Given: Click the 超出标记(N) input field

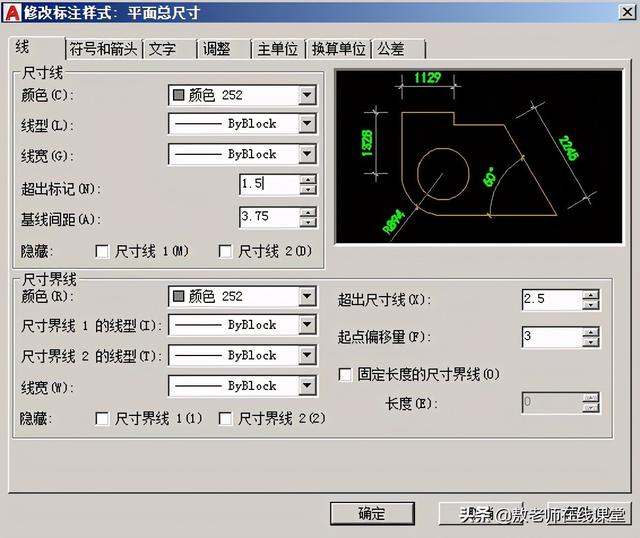Looking at the screenshot, I should pos(270,184).
